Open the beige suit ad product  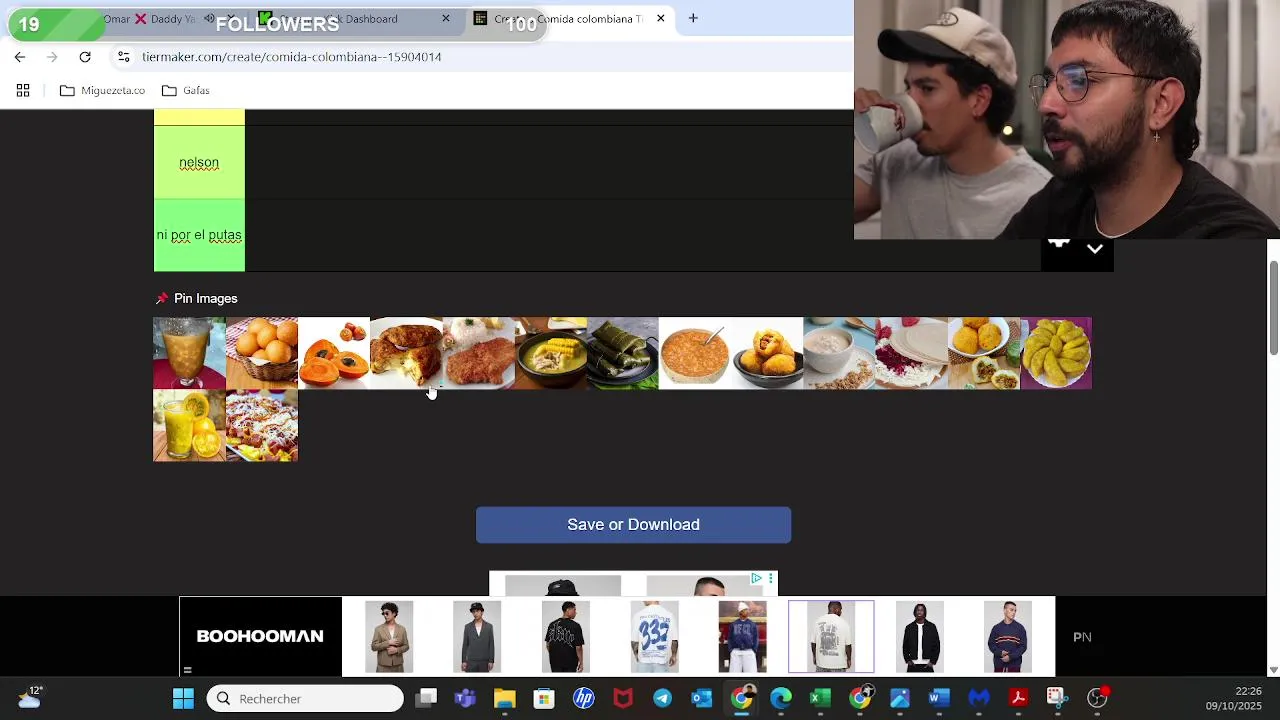click(x=389, y=637)
